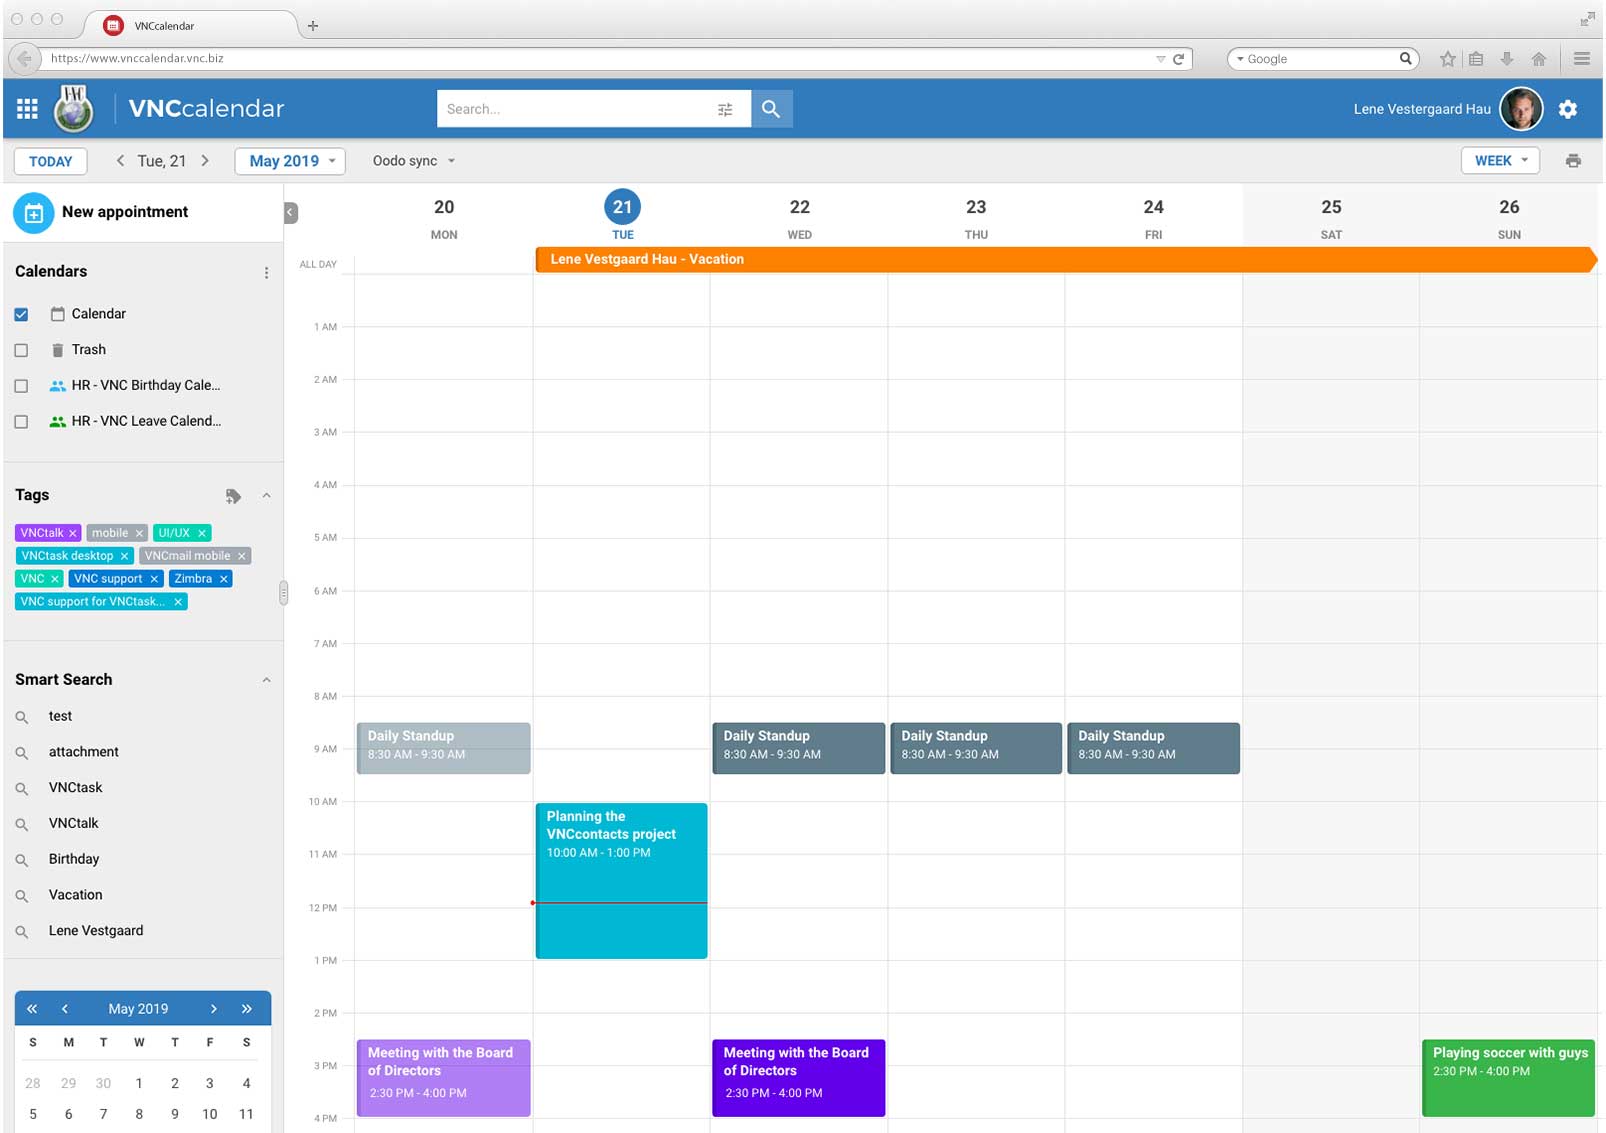Collapse the sidebar with arrow handle
This screenshot has width=1606, height=1133.
tap(291, 212)
